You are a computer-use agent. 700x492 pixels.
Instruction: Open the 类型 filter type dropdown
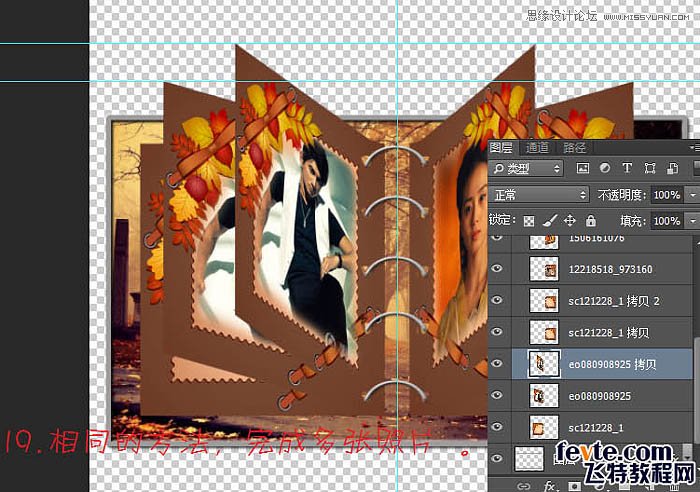527,168
